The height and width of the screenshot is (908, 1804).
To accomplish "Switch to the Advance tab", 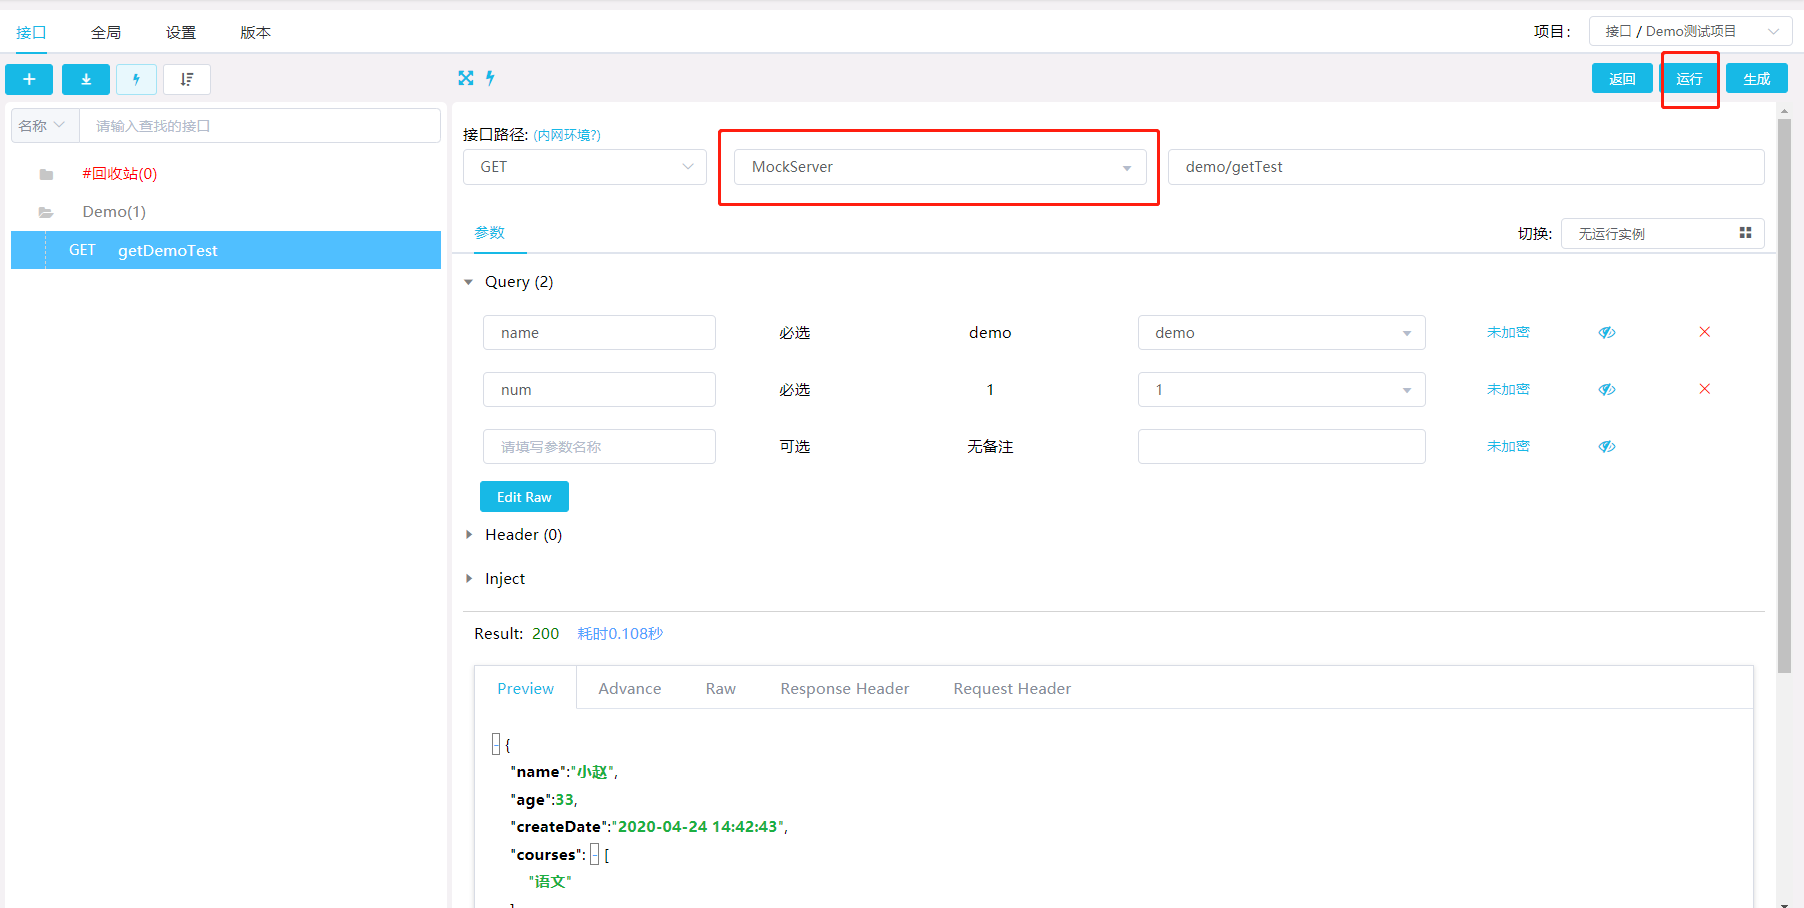I will [x=630, y=688].
